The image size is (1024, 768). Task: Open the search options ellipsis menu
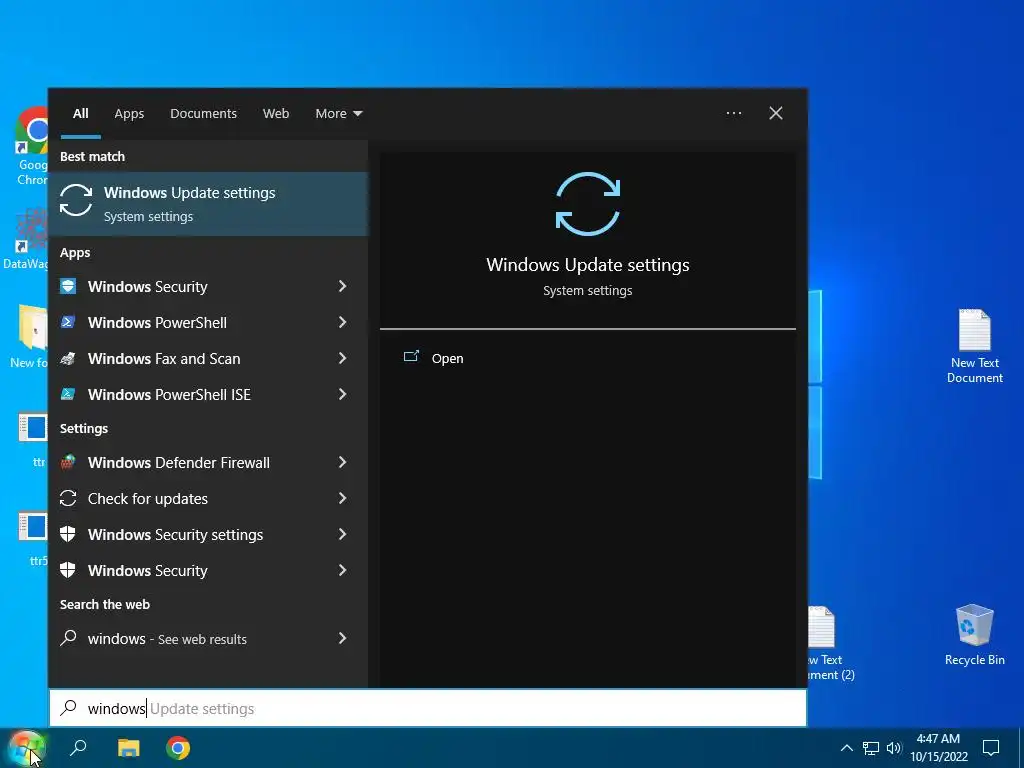coord(734,113)
